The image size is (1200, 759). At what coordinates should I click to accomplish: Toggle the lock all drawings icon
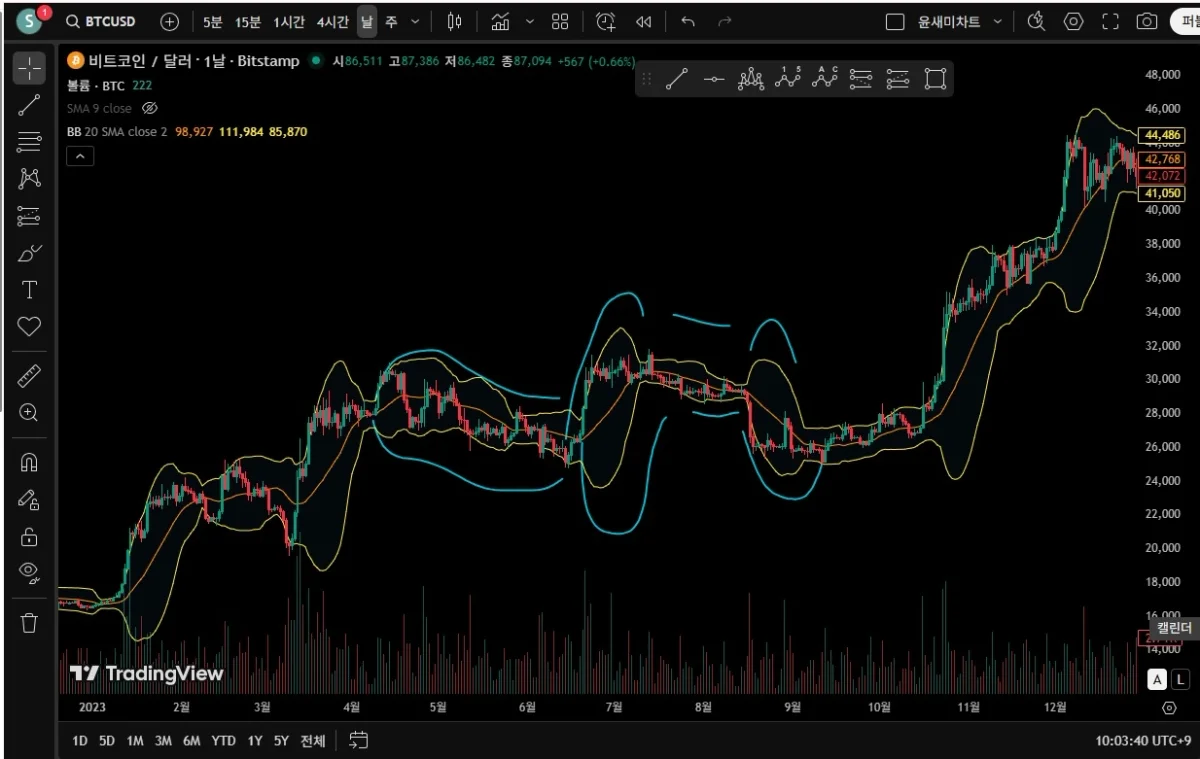pyautogui.click(x=29, y=537)
